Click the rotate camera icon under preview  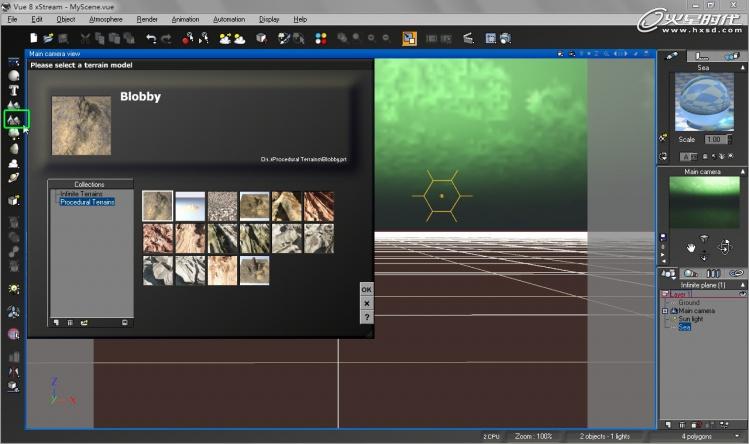pyautogui.click(x=725, y=248)
